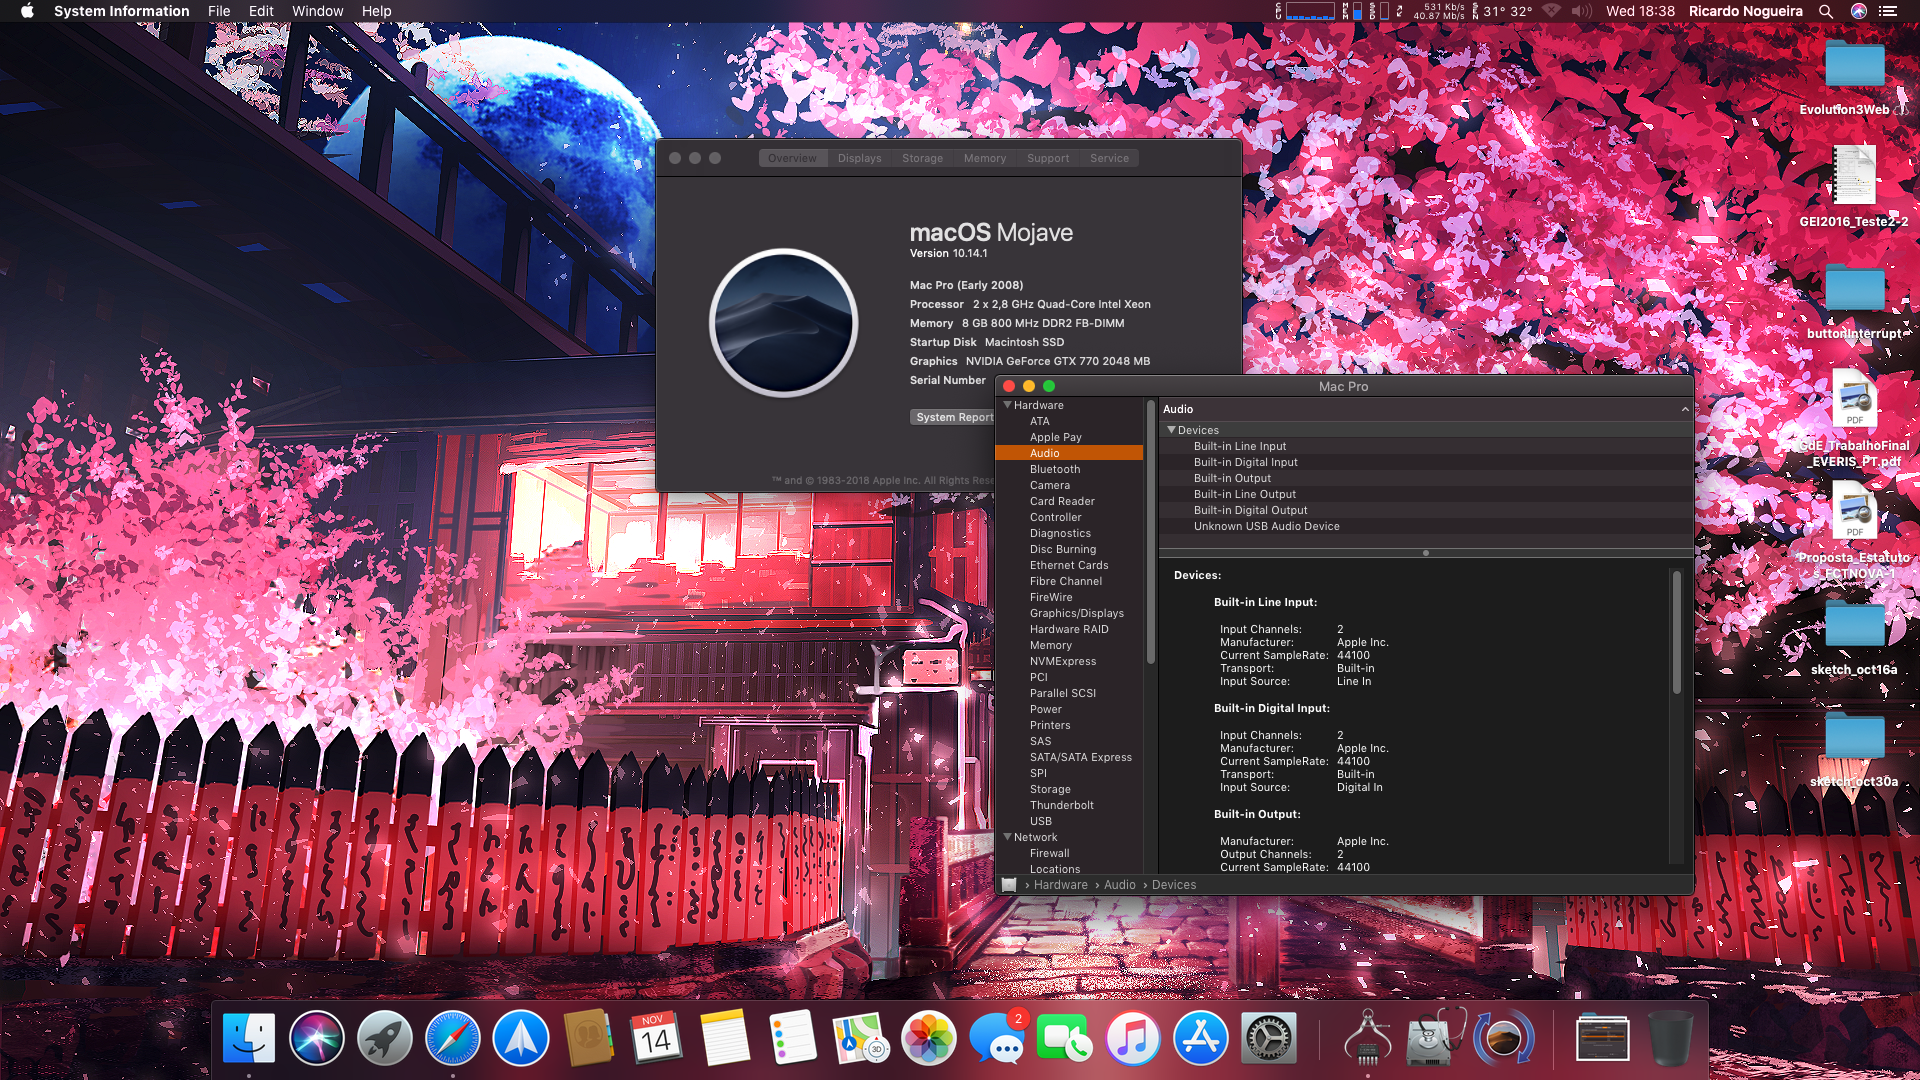Select Unknown USB Audio Device row
Viewport: 1920px width, 1080px height.
pos(1266,526)
